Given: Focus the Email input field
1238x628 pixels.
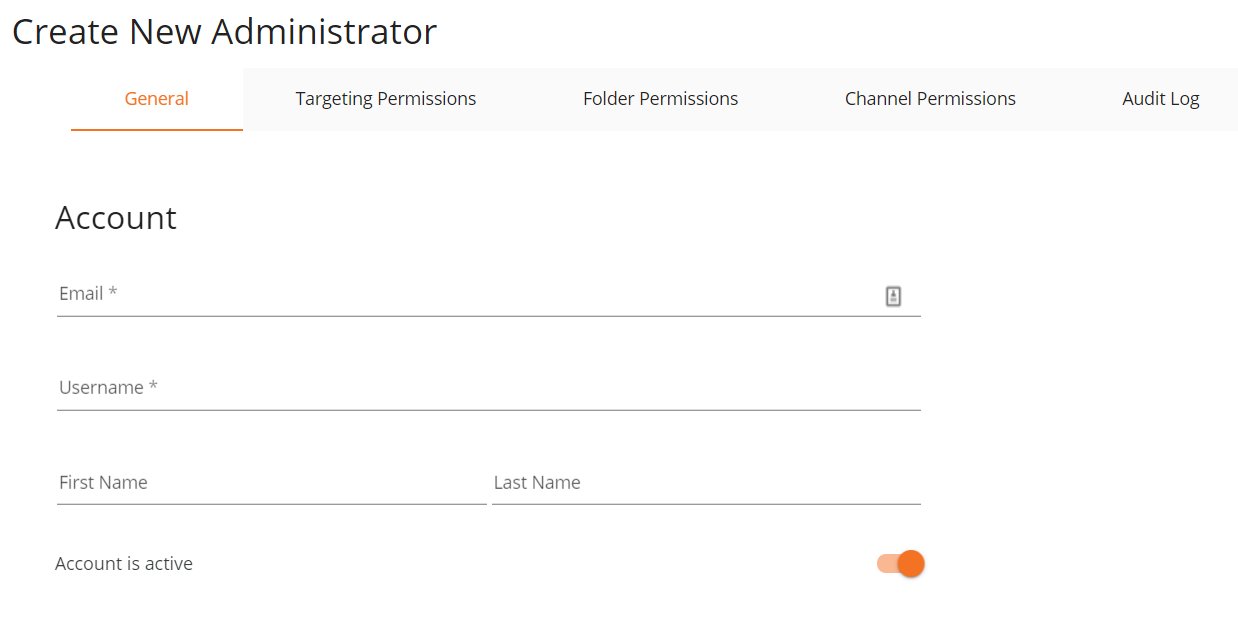Looking at the screenshot, I should [489, 294].
